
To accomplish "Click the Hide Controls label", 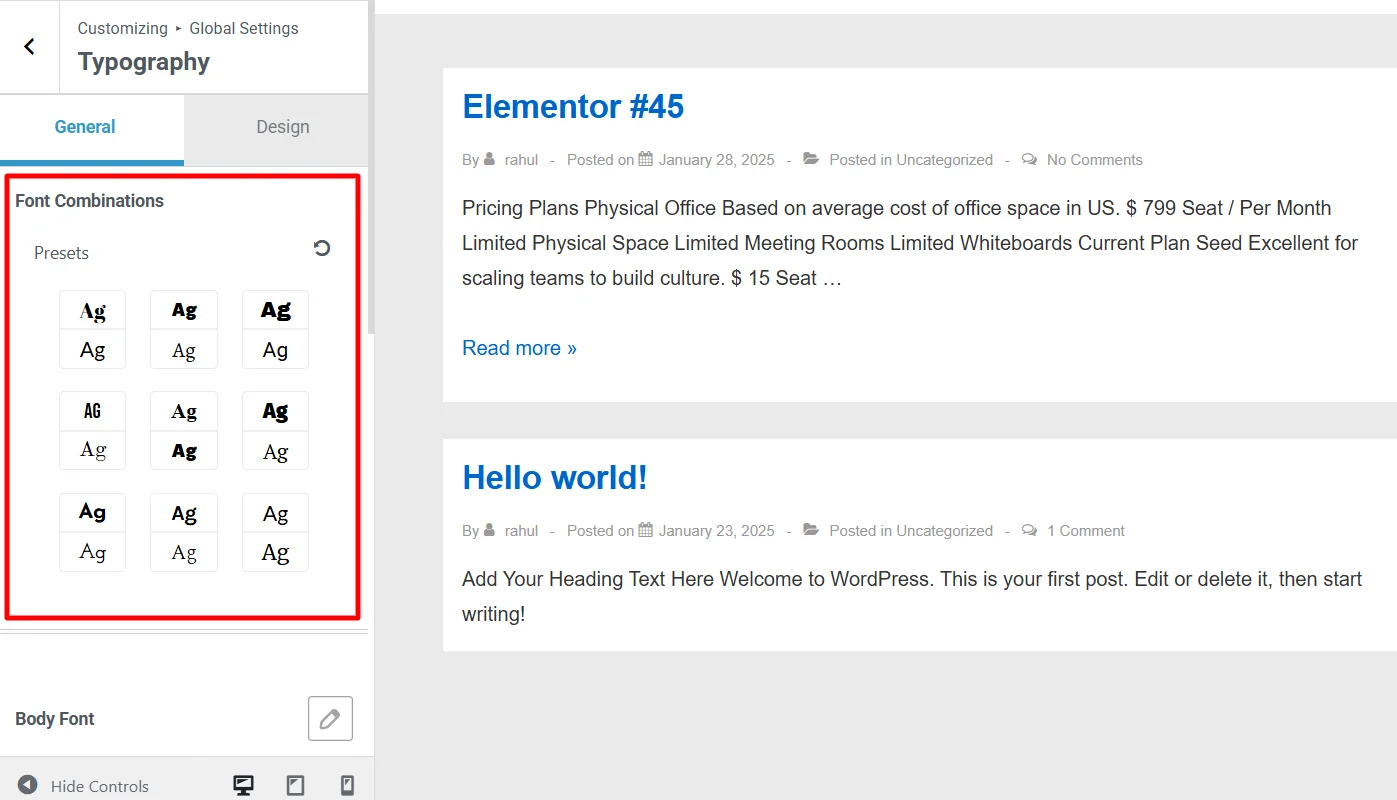I will [100, 786].
